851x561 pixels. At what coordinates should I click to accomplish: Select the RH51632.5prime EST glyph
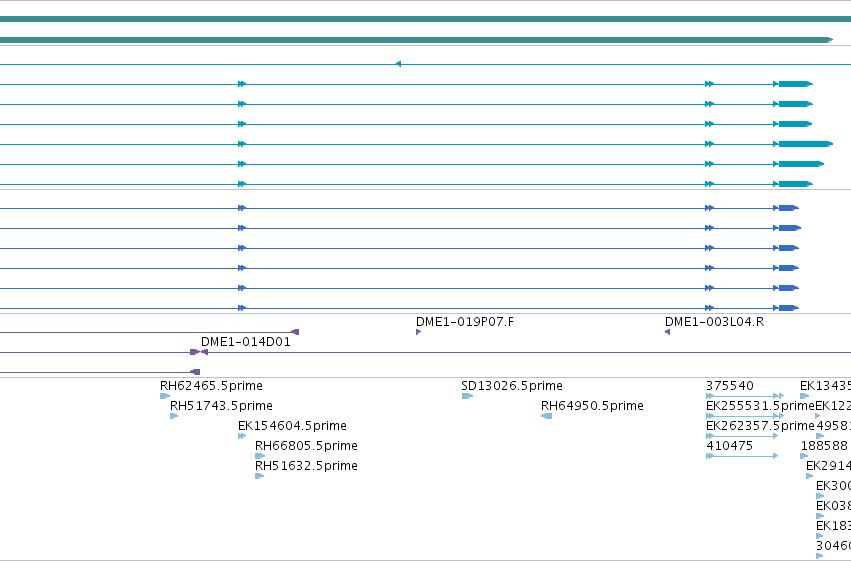pyautogui.click(x=259, y=476)
